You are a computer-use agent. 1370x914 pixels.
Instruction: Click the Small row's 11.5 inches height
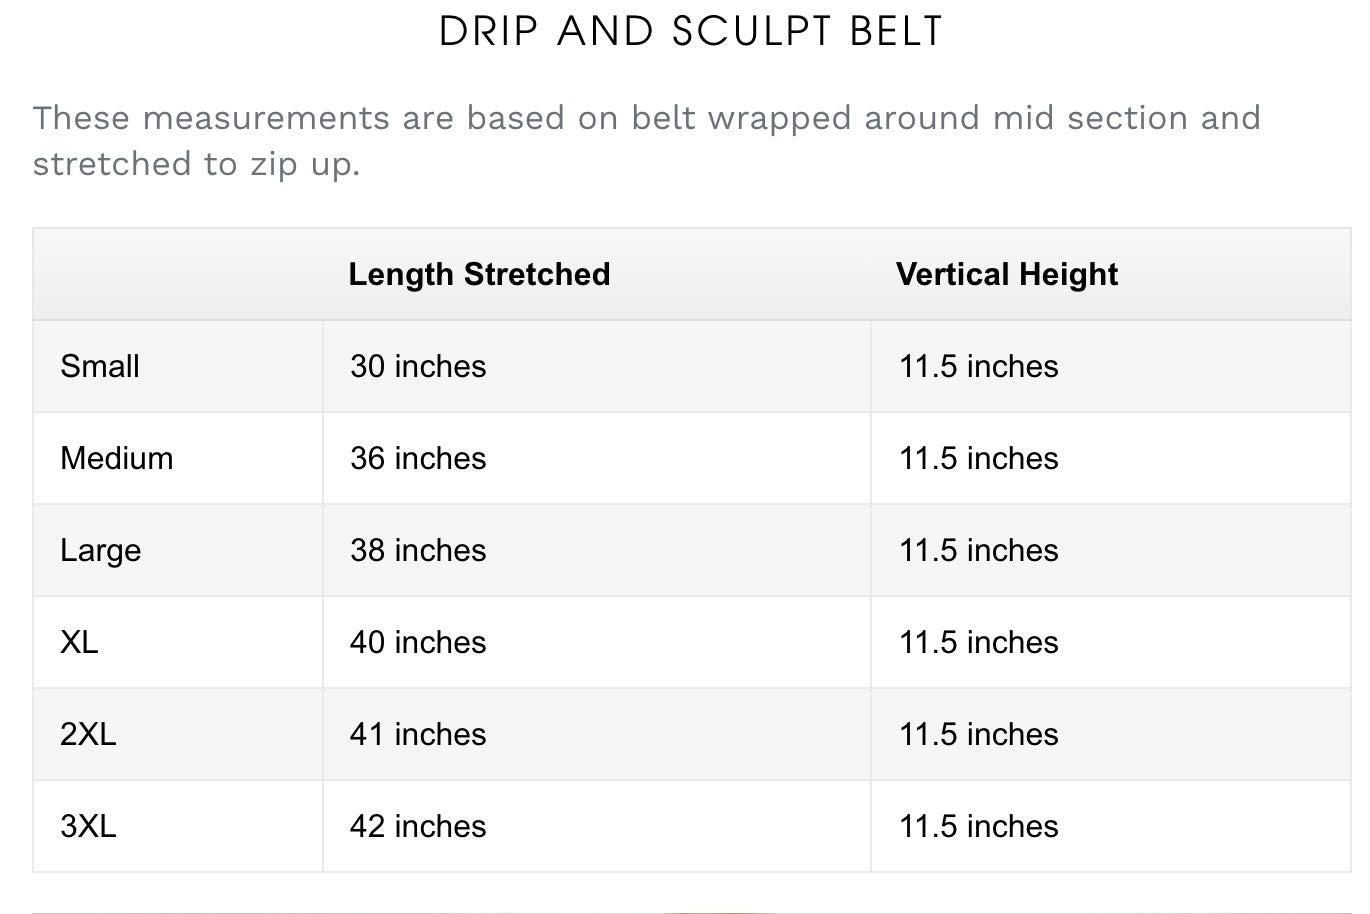click(x=978, y=366)
